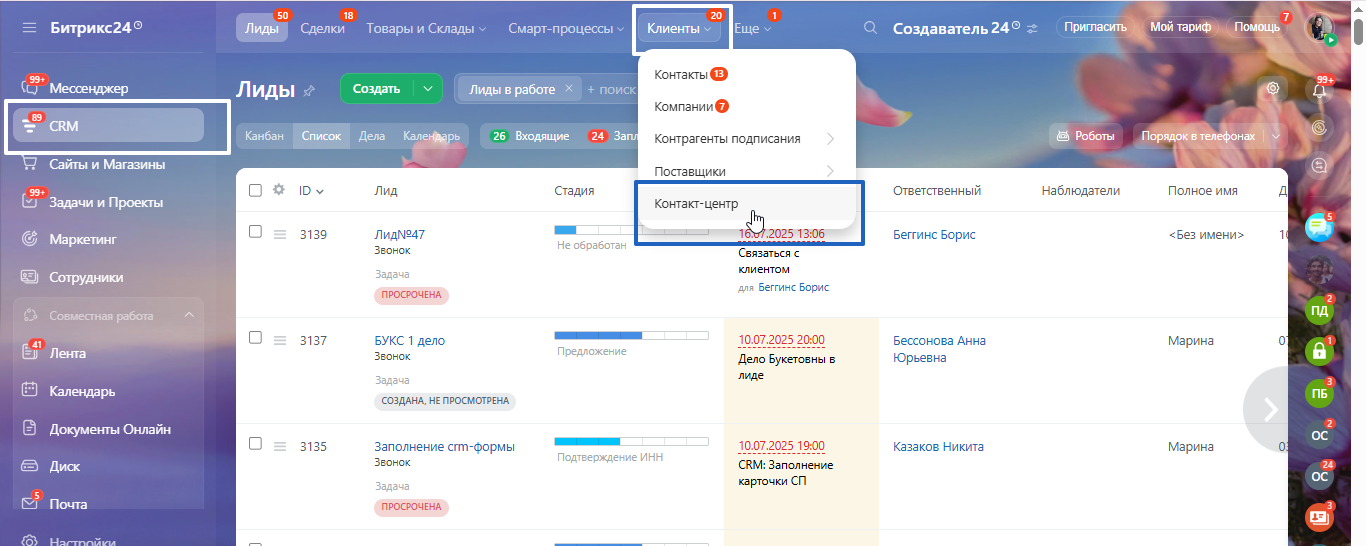Open the row actions menu for lead 3137
This screenshot has height=546, width=1366.
[x=280, y=341]
